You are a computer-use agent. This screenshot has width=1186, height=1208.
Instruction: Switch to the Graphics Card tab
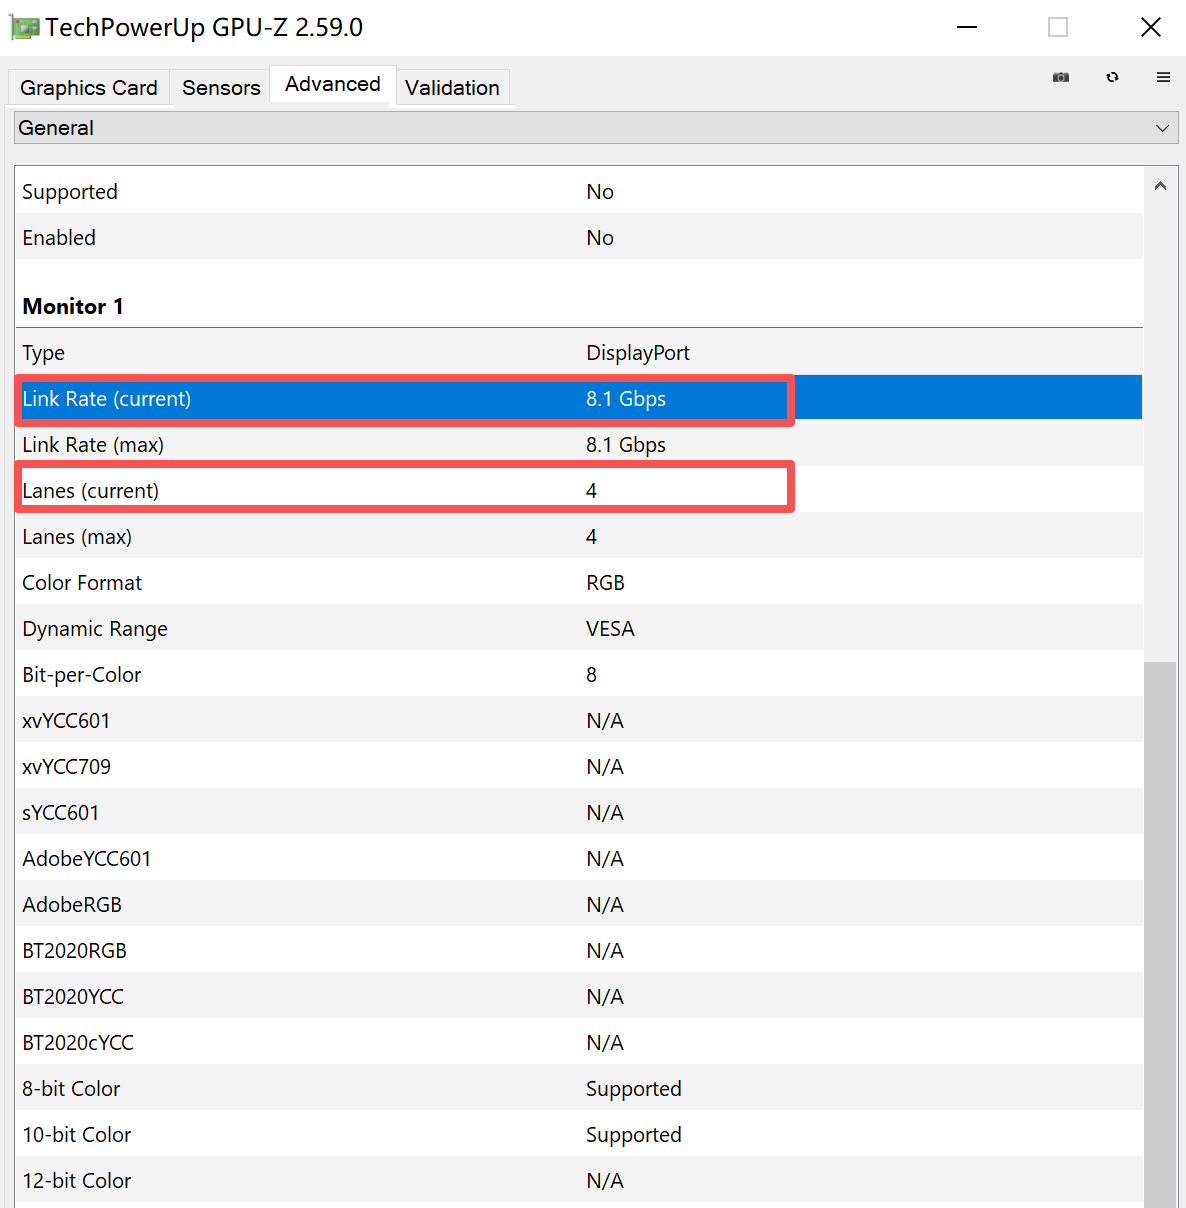pyautogui.click(x=89, y=88)
